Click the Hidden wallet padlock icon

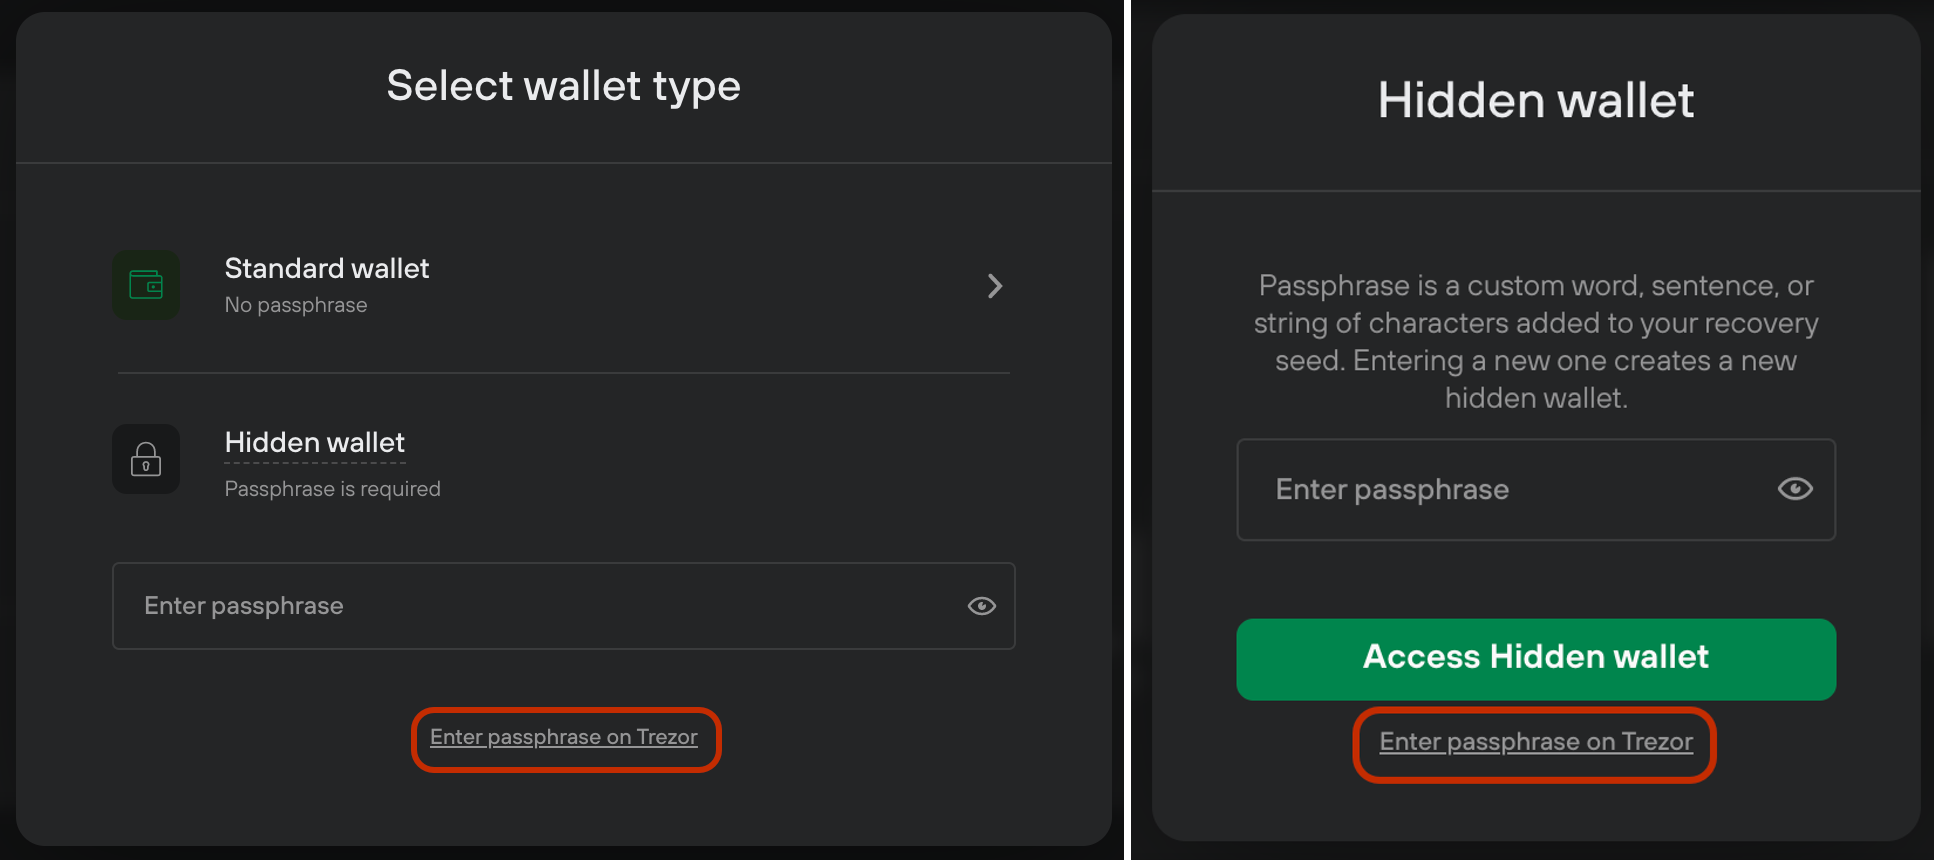pyautogui.click(x=146, y=459)
